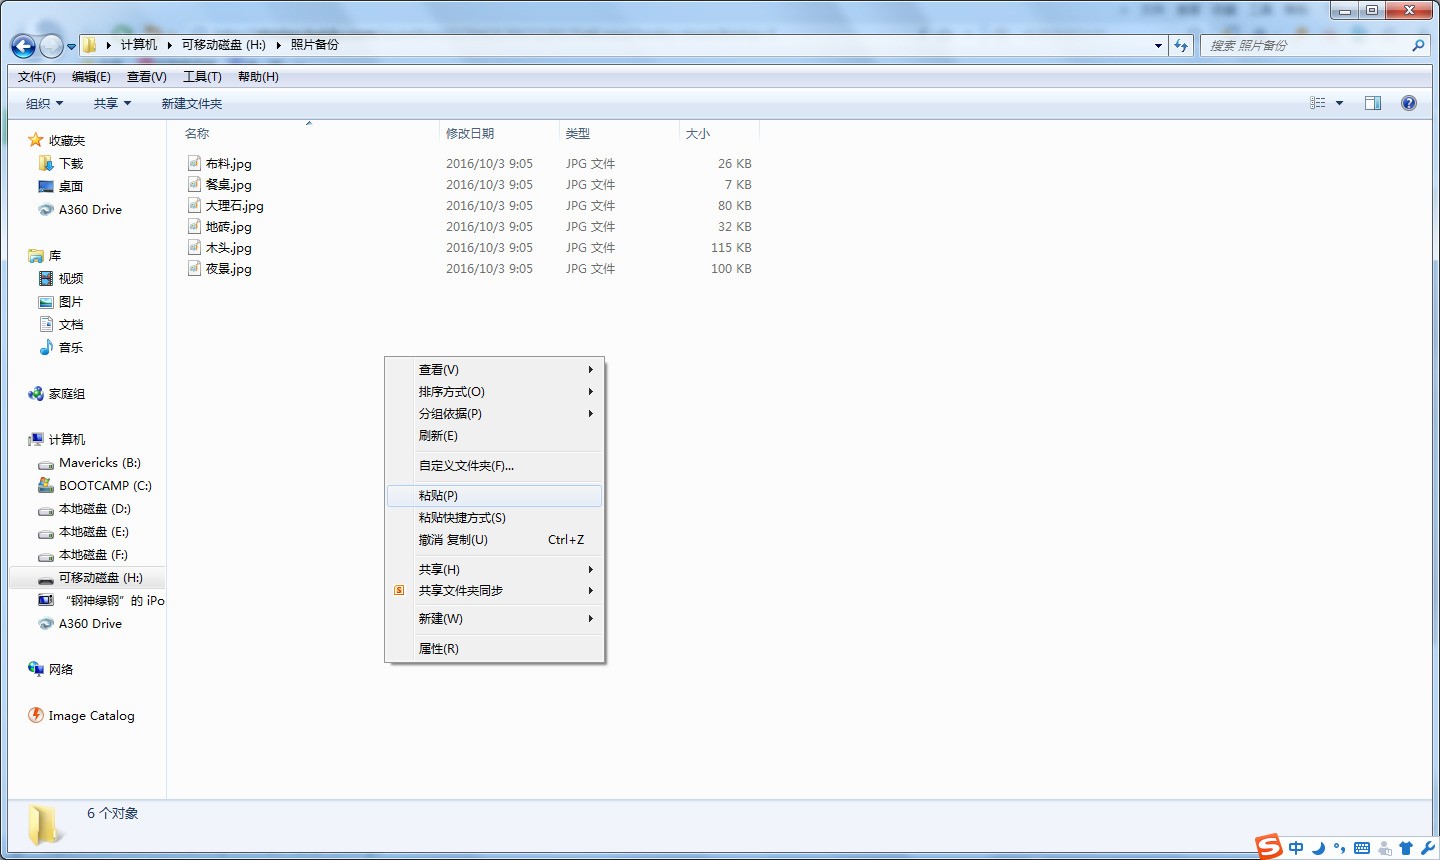Toggle Sogou Chinese punctuation mode
This screenshot has height=860, width=1440.
[x=1339, y=848]
